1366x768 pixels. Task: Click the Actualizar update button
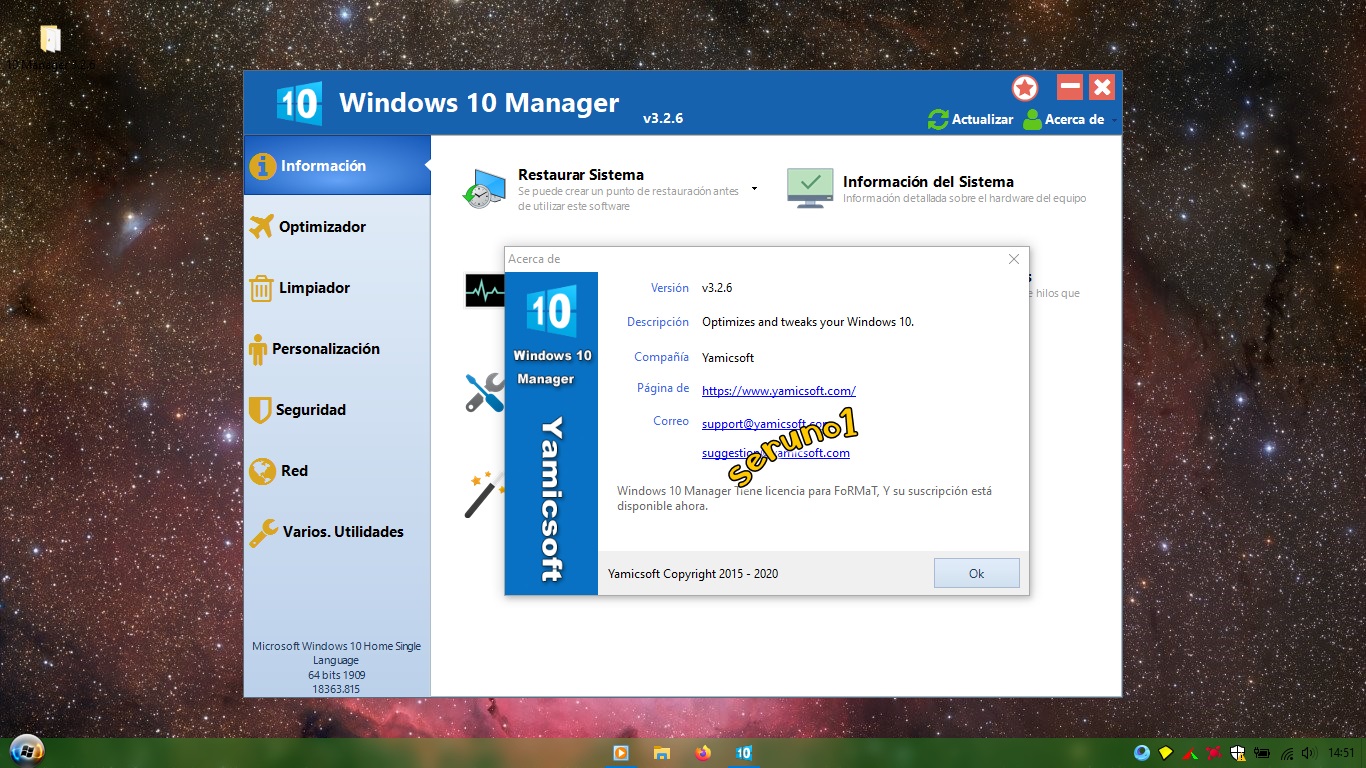pos(970,119)
